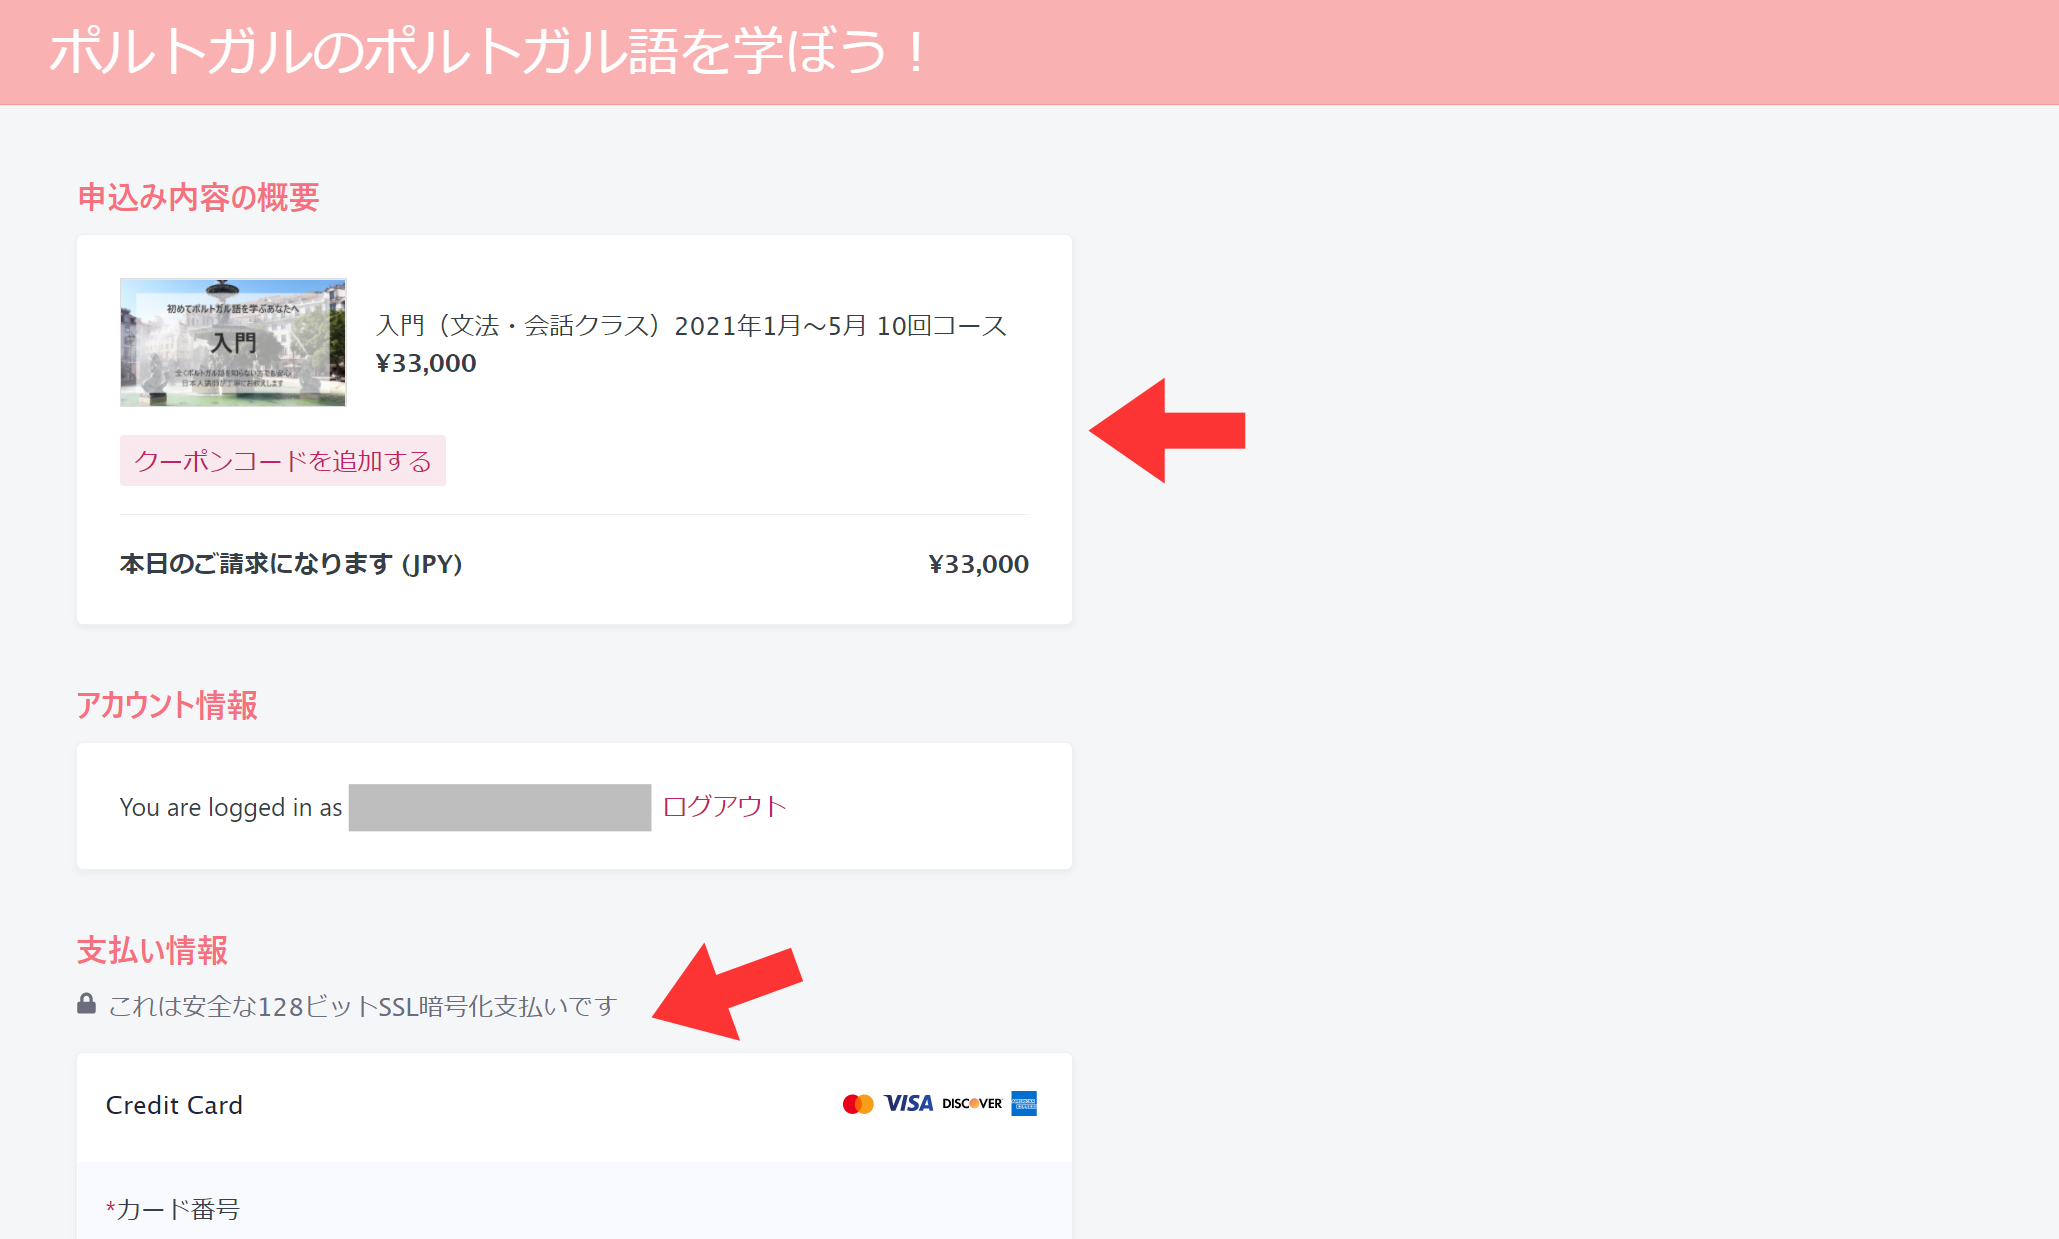Click the page title ポルトガルのポルトガル語を学ぼう
Screen dimensions: 2059x1239
[489, 52]
